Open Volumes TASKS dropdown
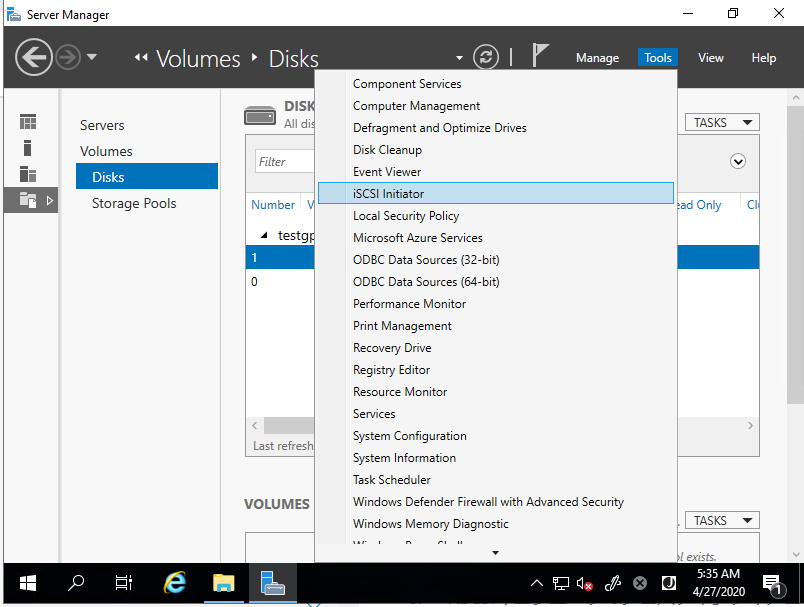 [722, 520]
